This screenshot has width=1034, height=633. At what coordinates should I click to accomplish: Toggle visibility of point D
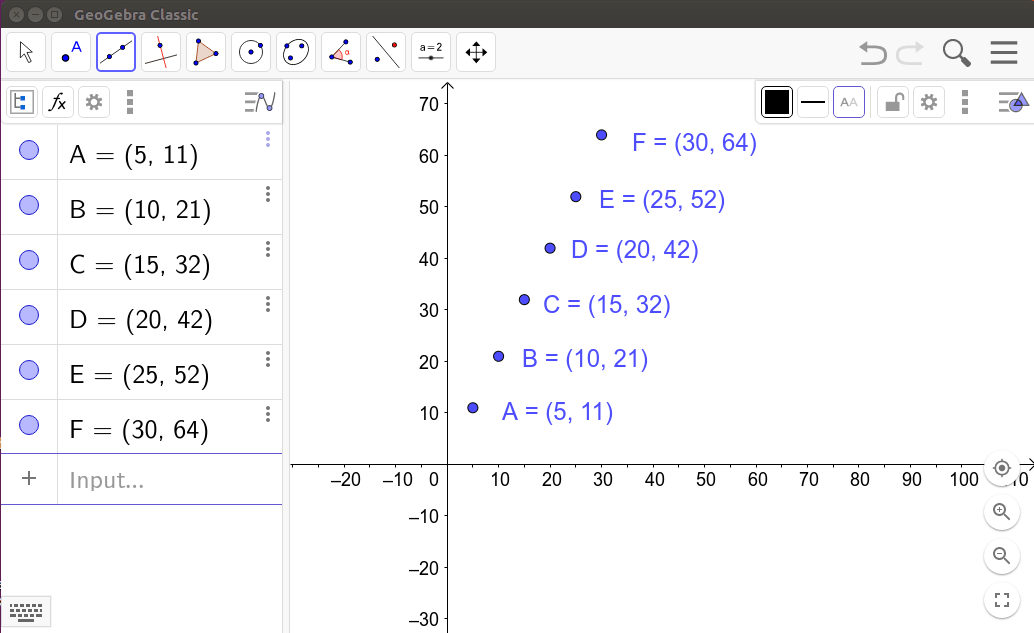(29, 316)
